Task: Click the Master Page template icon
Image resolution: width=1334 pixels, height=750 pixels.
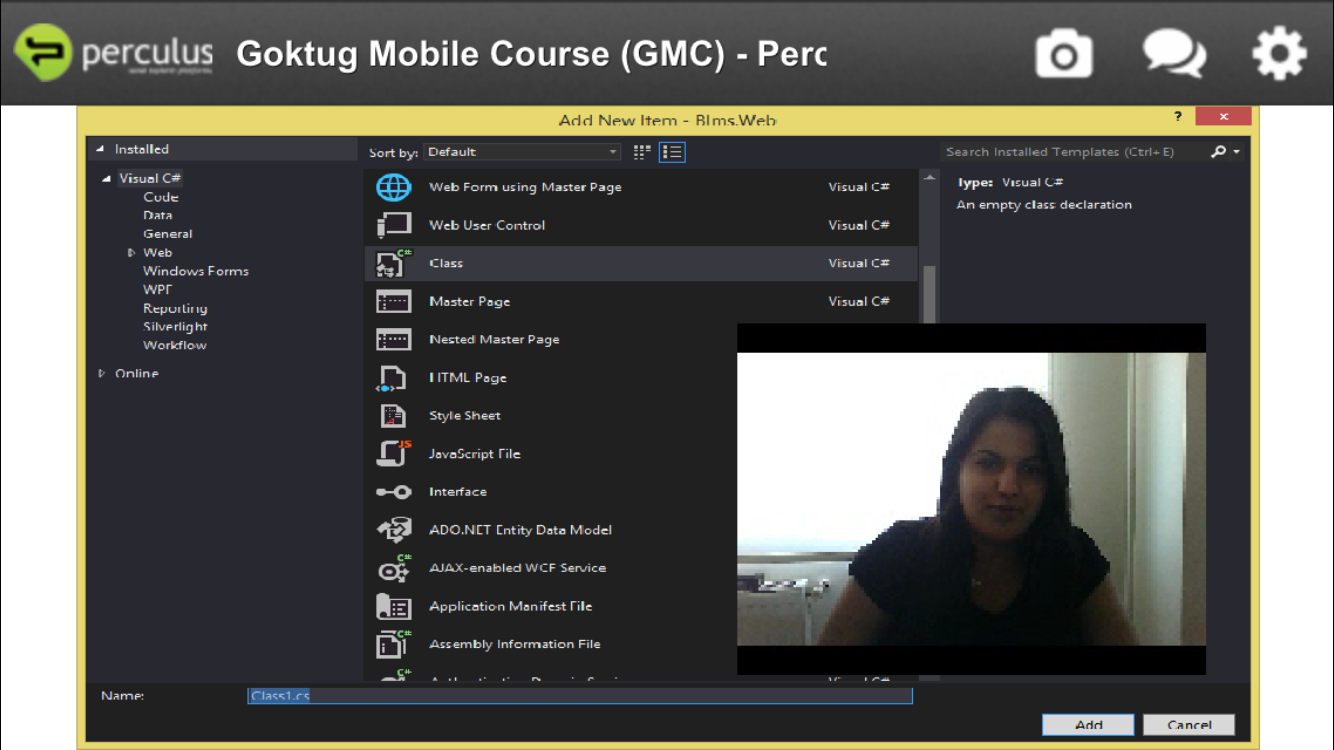Action: (x=394, y=301)
